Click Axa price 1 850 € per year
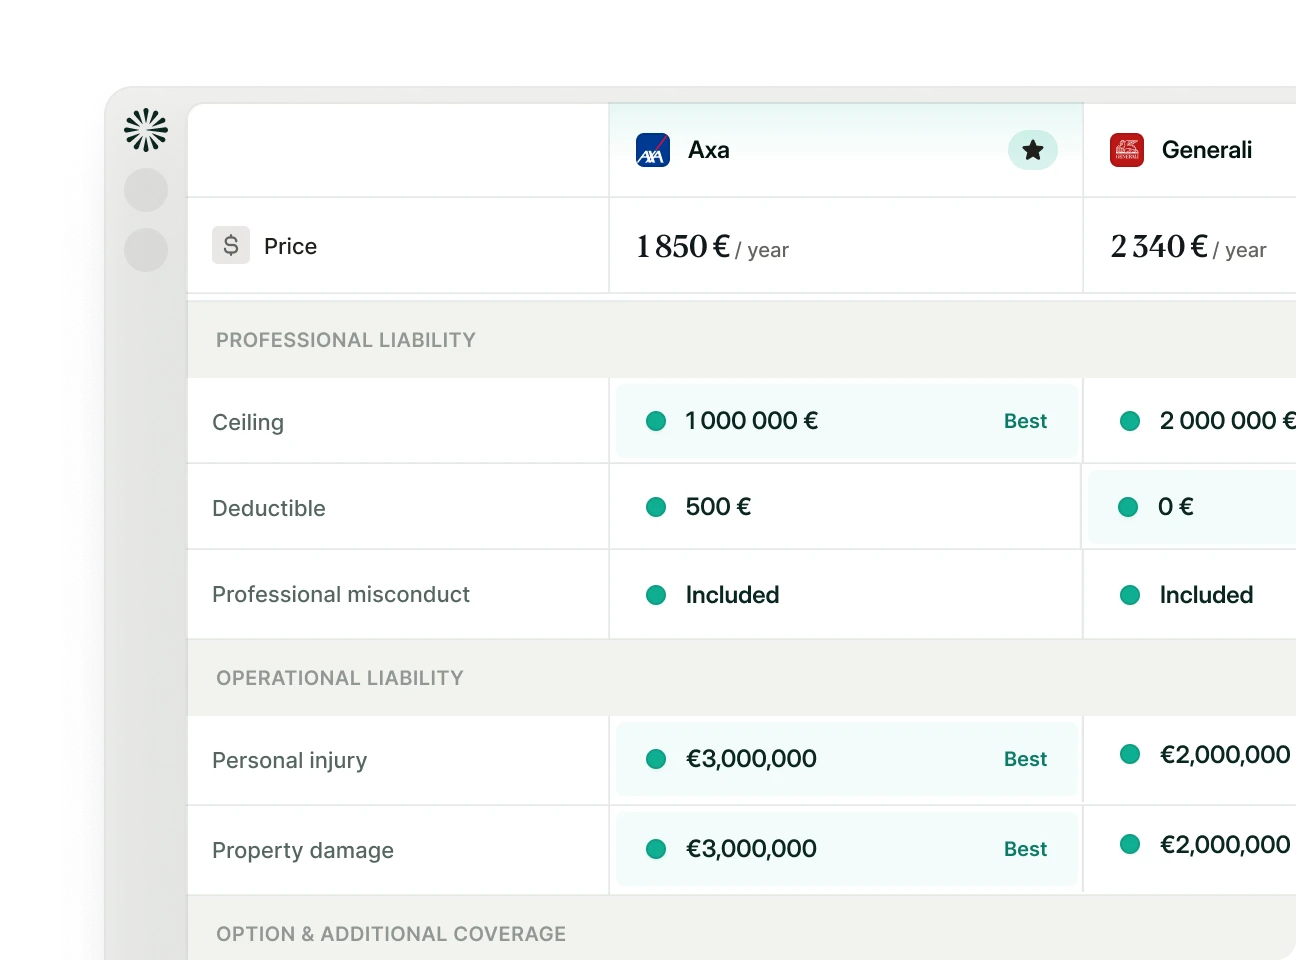Screen dimensions: 1296x960 [712, 247]
